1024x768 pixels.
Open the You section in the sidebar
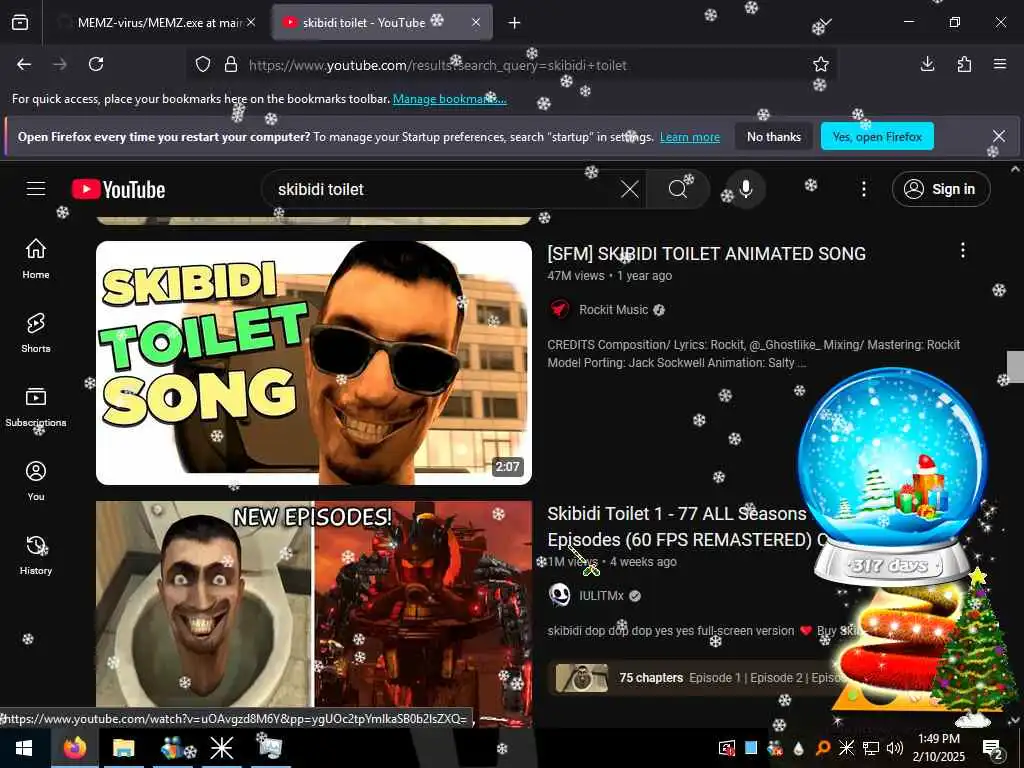pos(36,481)
